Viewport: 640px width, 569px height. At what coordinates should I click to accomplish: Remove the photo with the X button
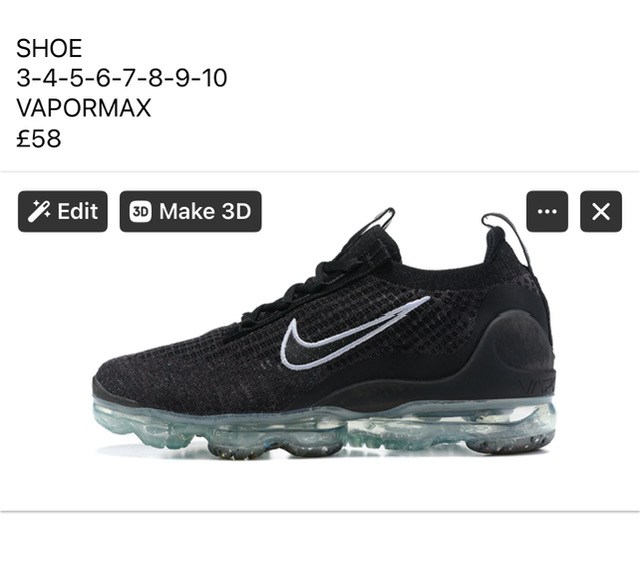[601, 211]
